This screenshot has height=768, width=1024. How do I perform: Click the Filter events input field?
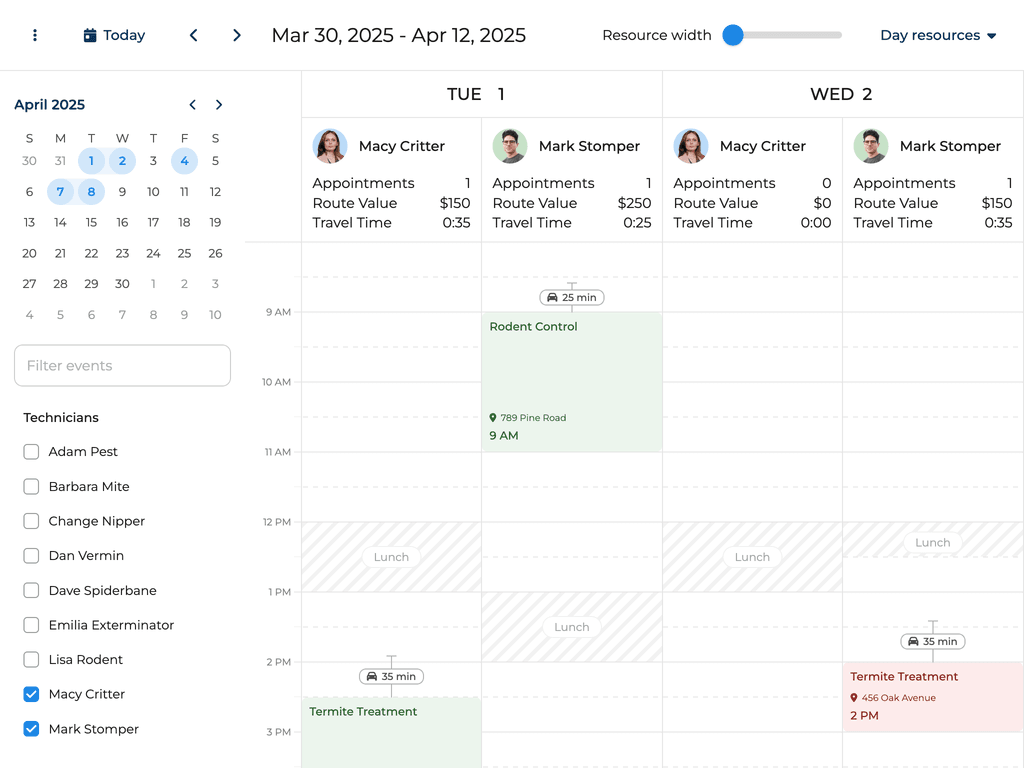point(122,365)
